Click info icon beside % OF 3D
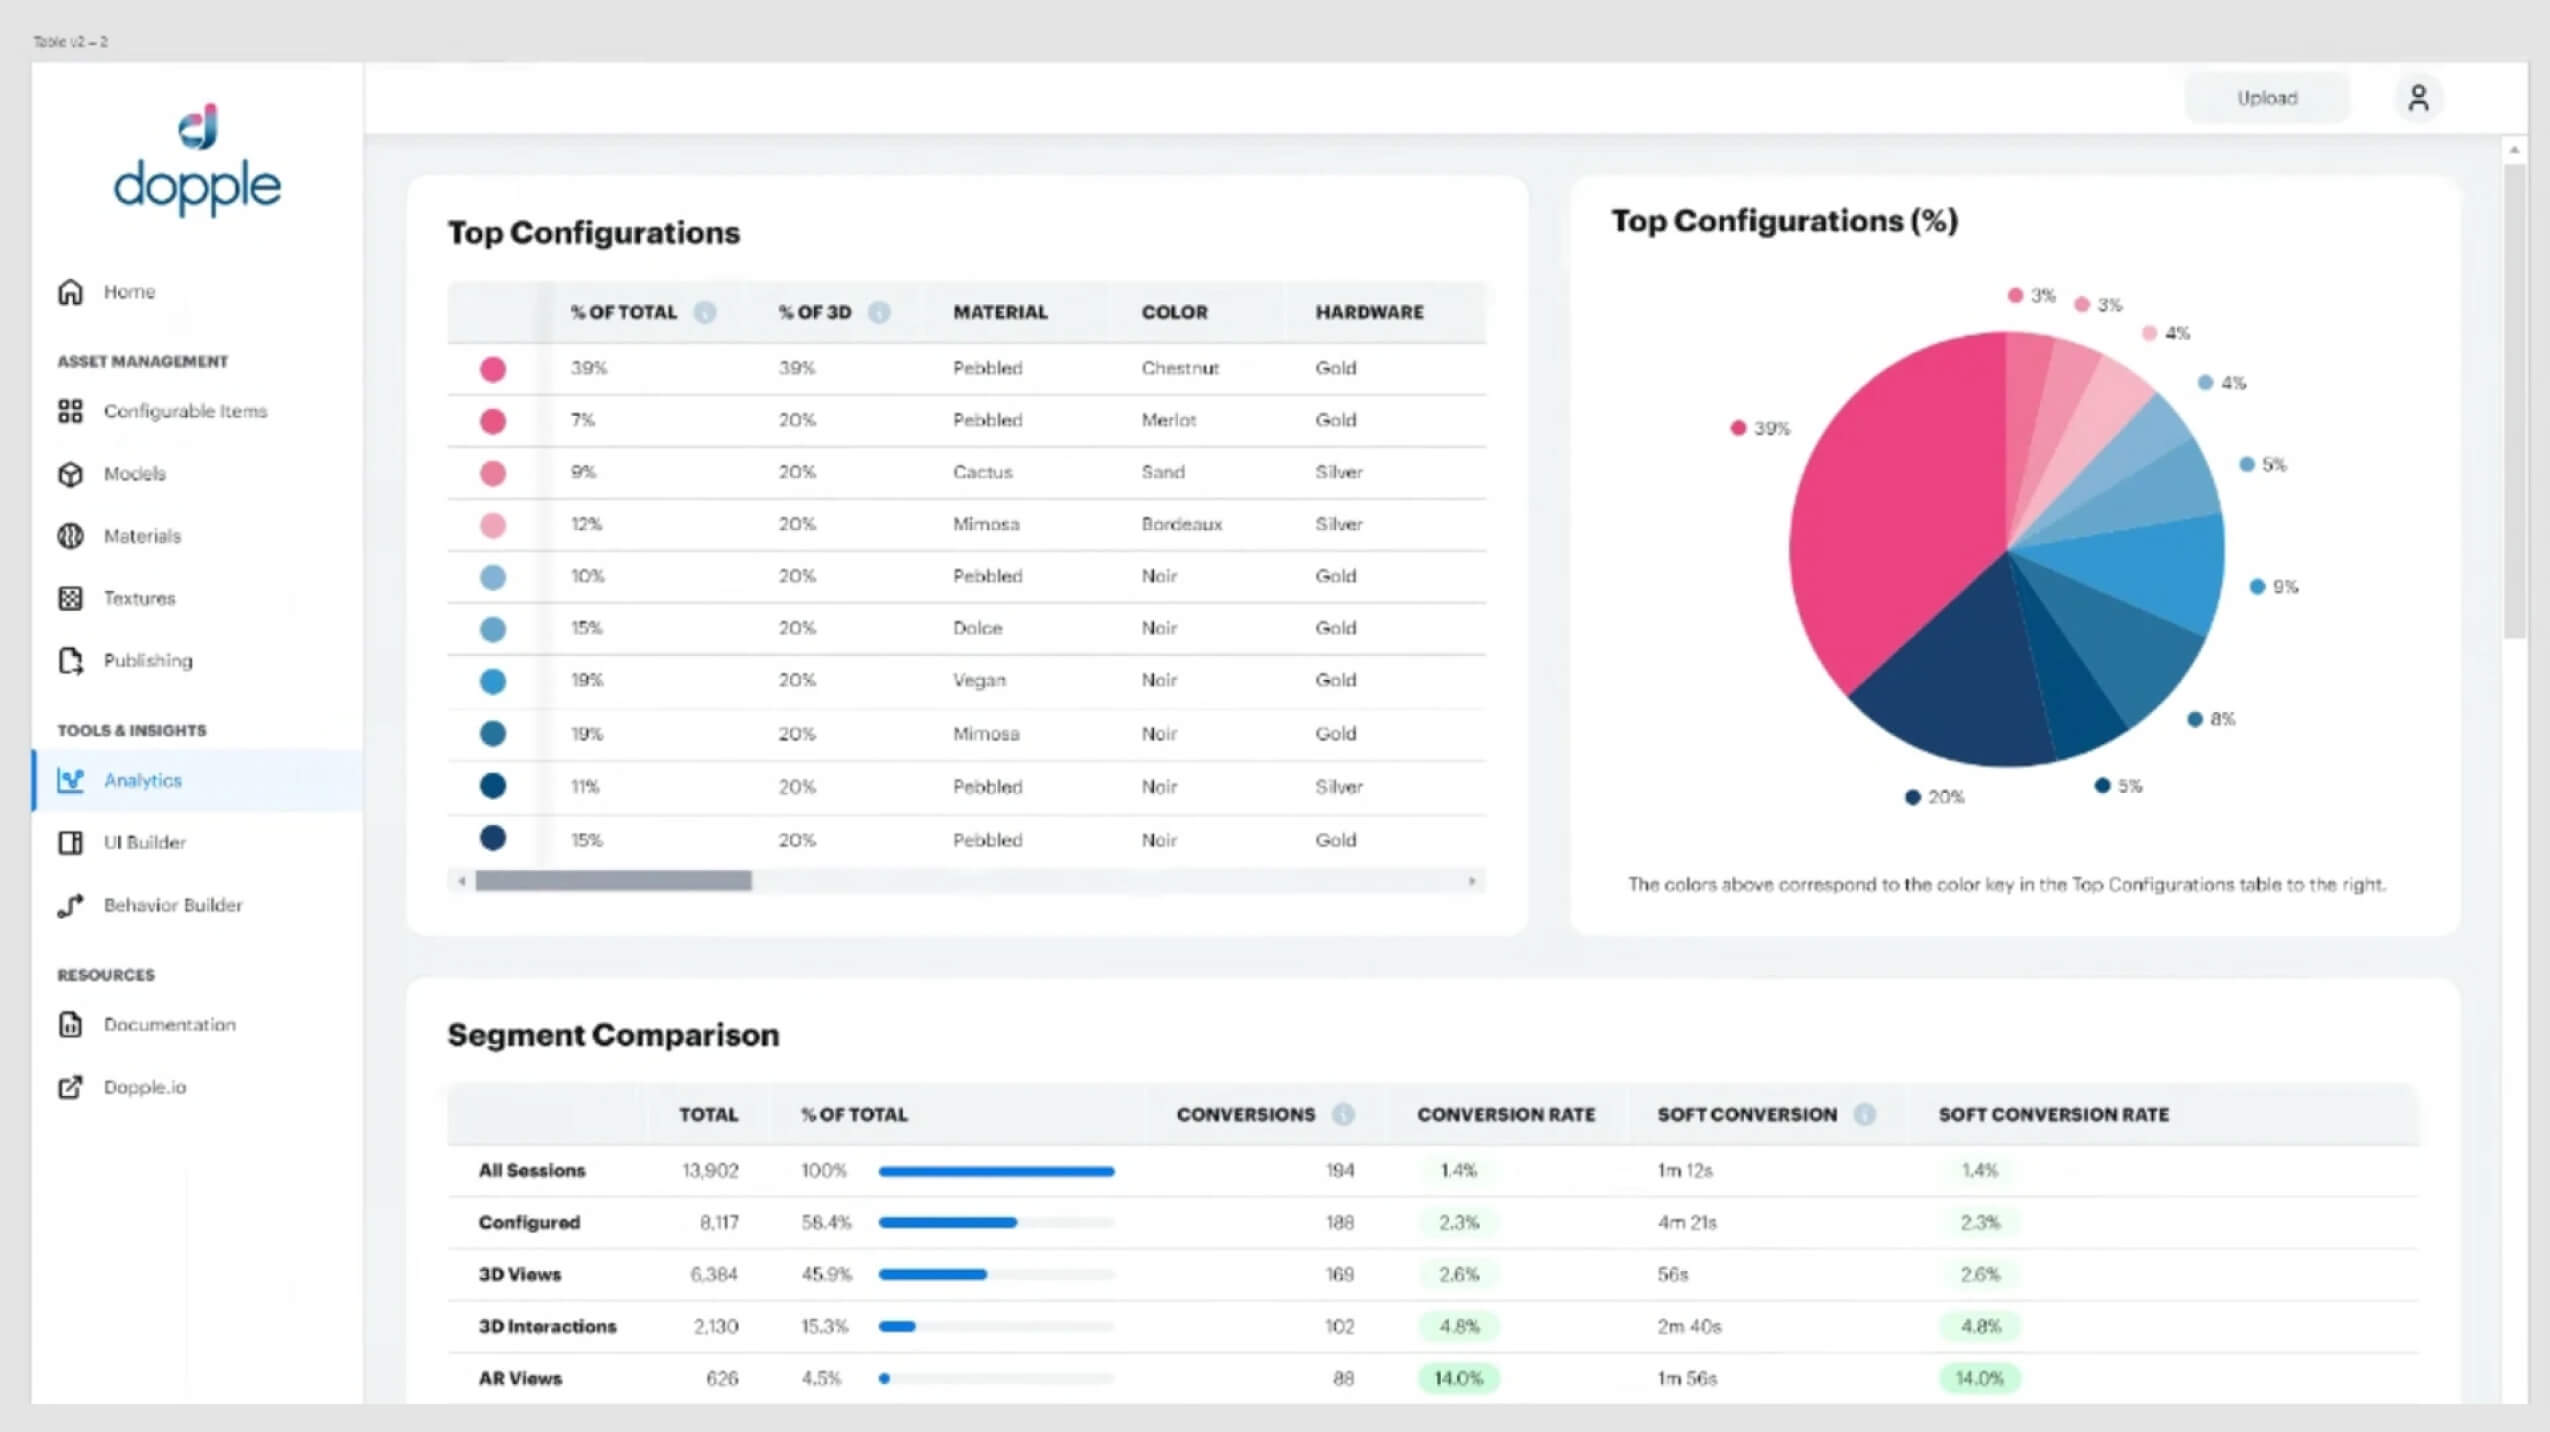Image resolution: width=2550 pixels, height=1432 pixels. pos(879,312)
